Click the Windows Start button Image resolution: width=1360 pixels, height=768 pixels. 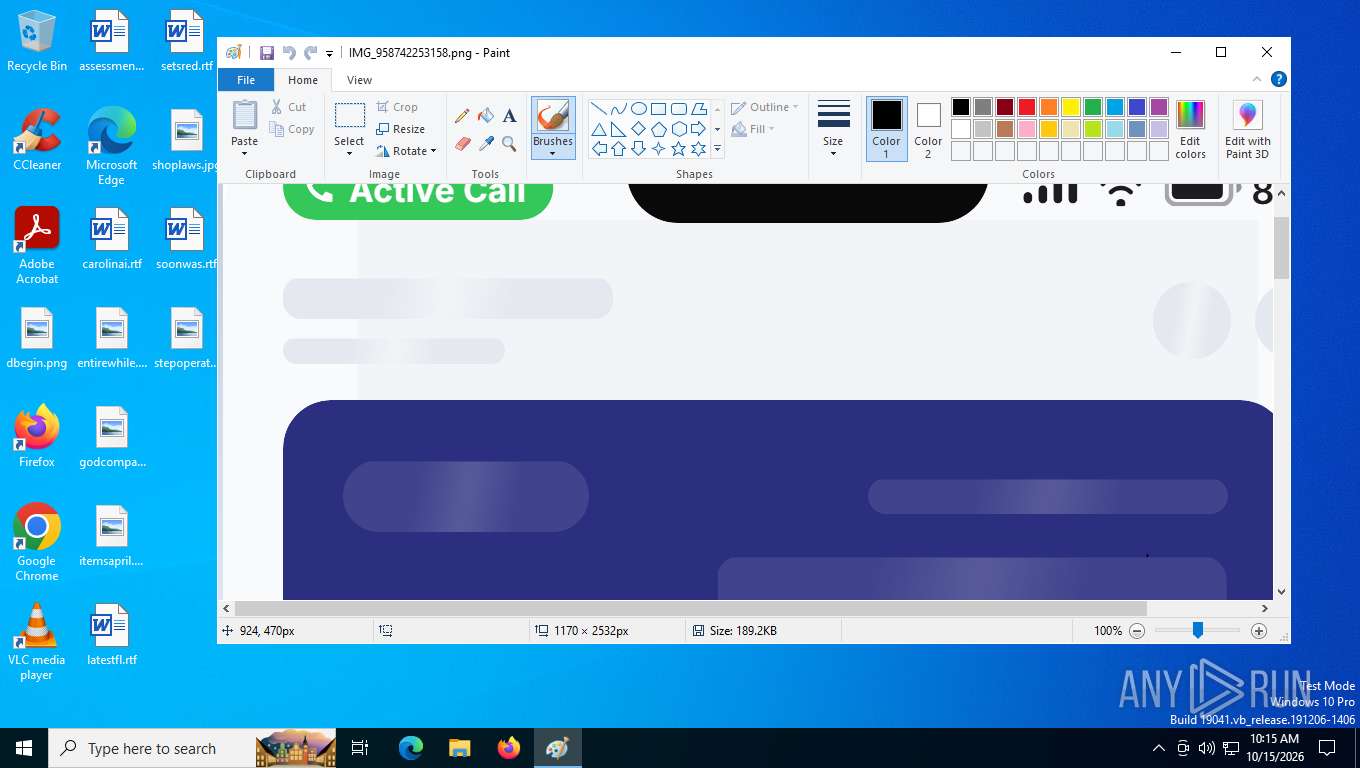coord(24,748)
